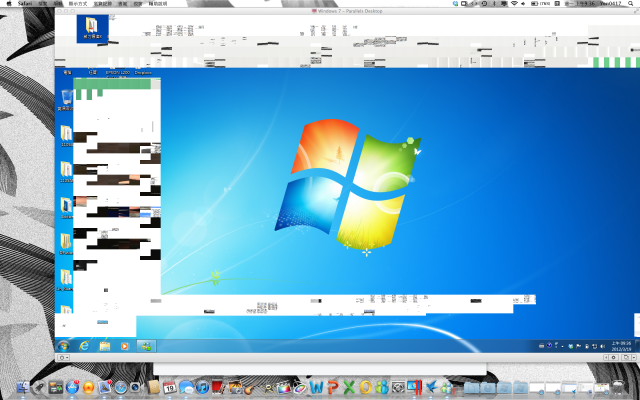
Task: Select the highlighted folder icon at top left
Action: point(93,29)
